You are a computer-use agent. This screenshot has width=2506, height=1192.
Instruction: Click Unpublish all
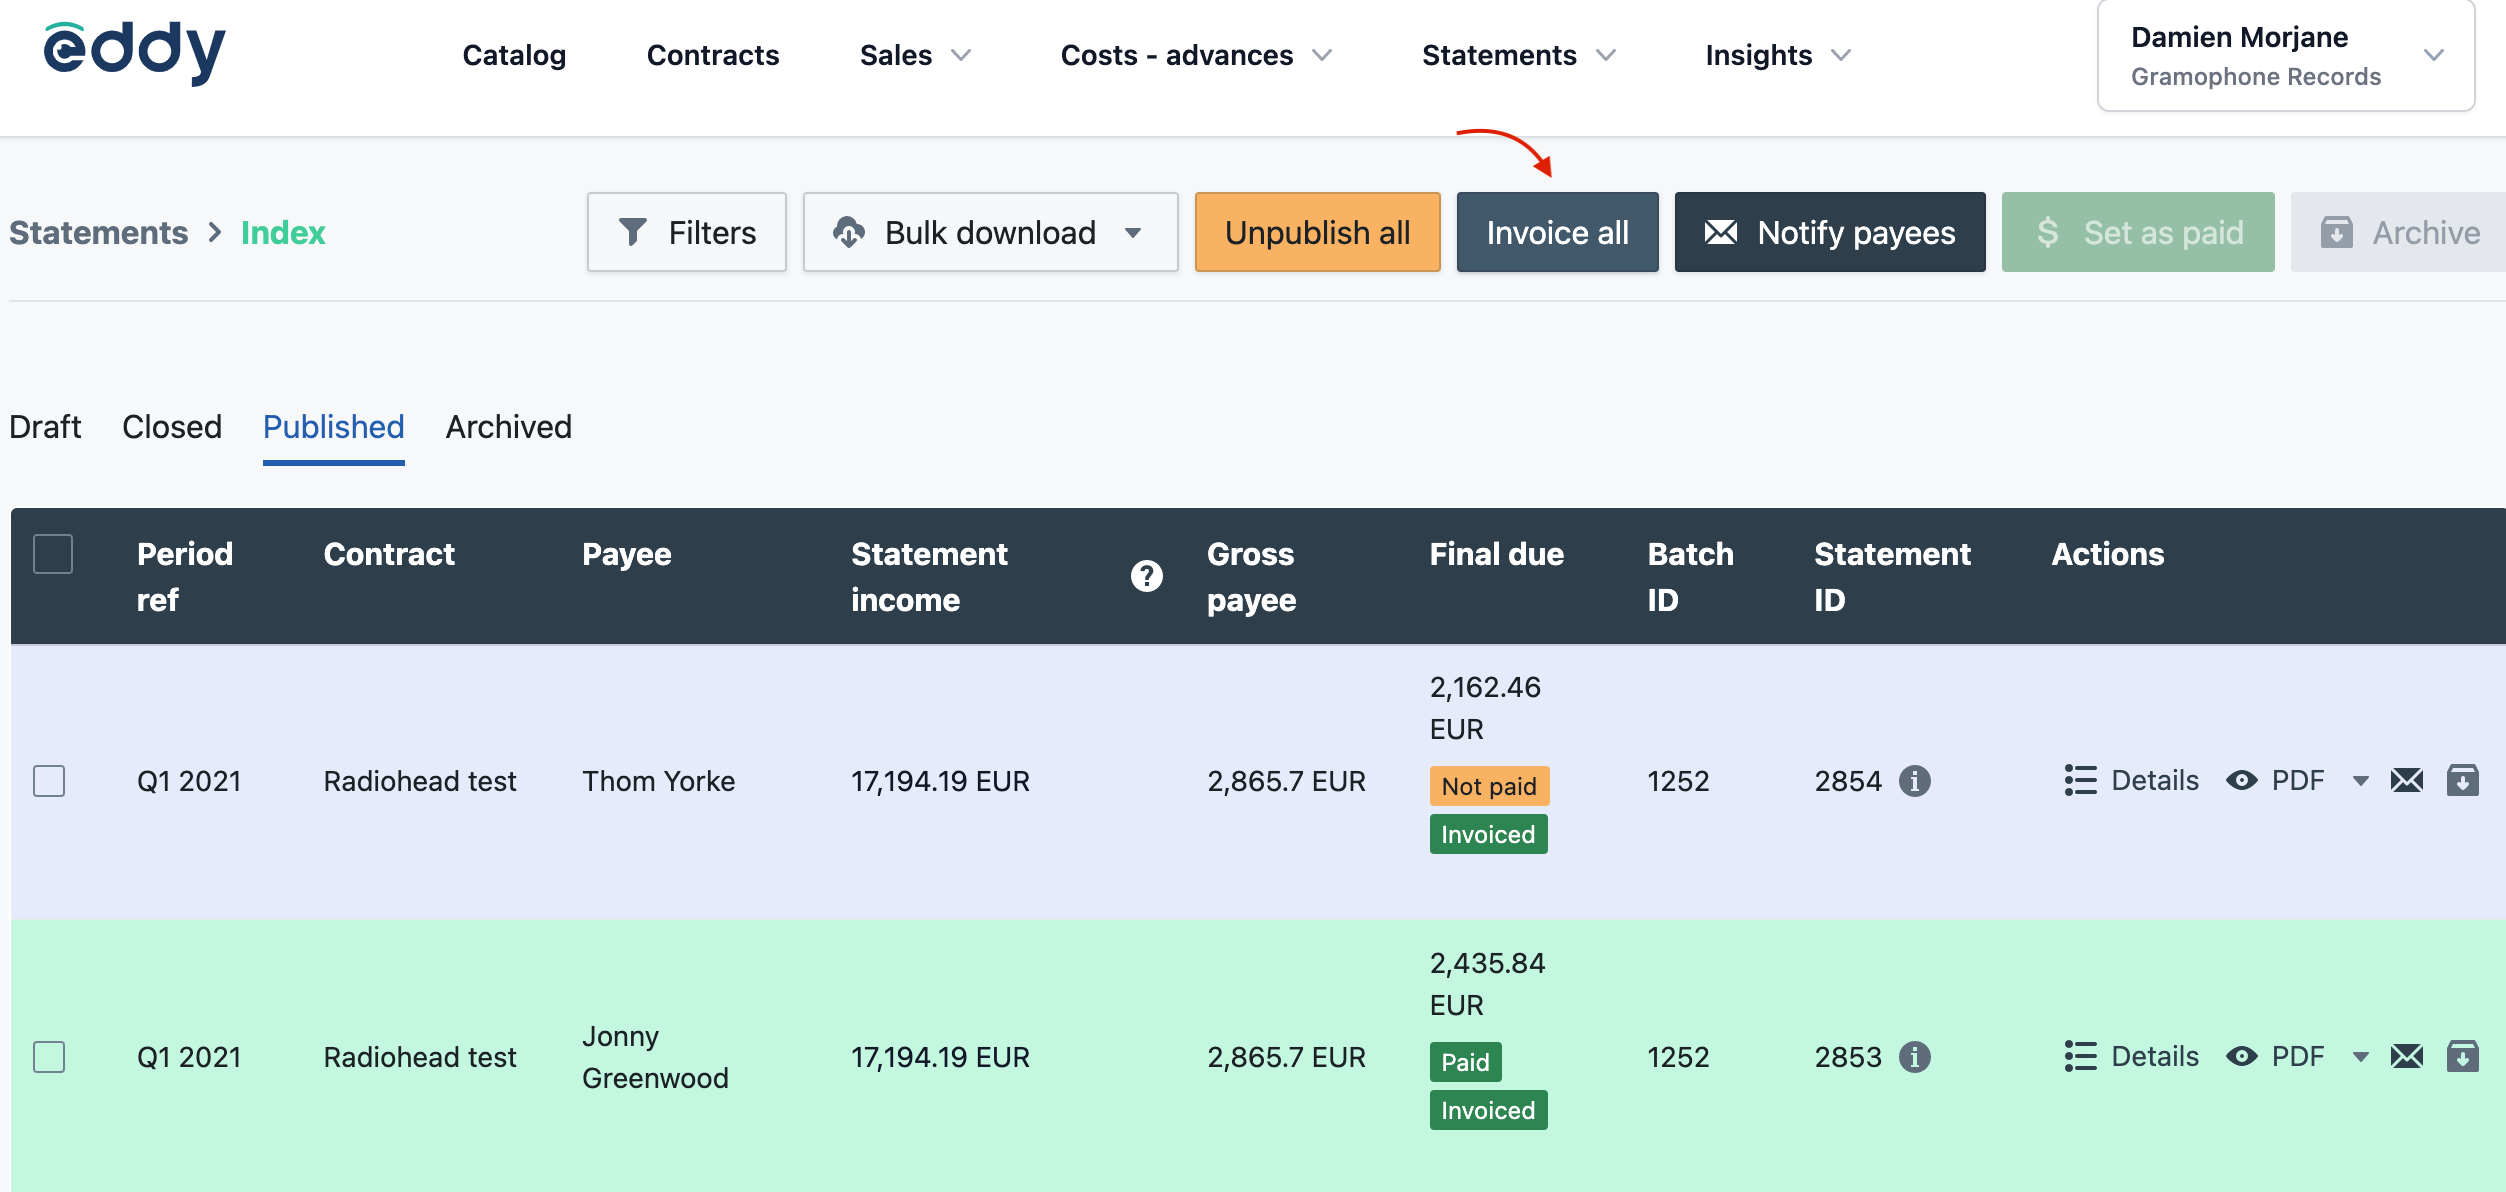pyautogui.click(x=1317, y=232)
